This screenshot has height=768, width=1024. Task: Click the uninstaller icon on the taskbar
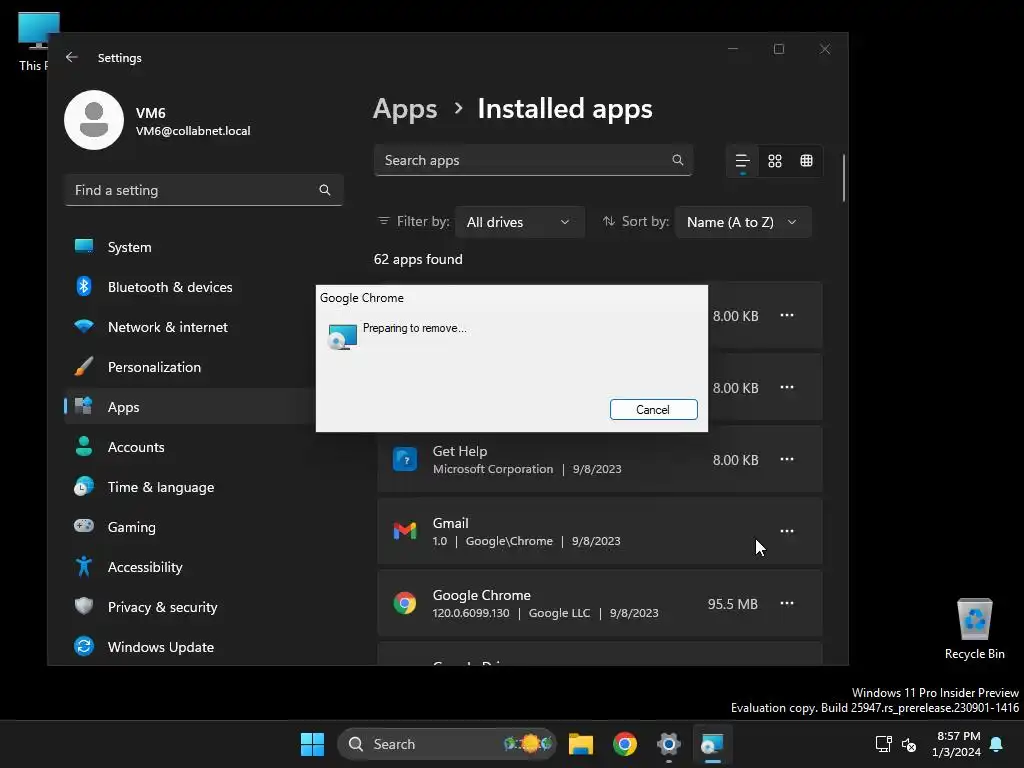[712, 744]
